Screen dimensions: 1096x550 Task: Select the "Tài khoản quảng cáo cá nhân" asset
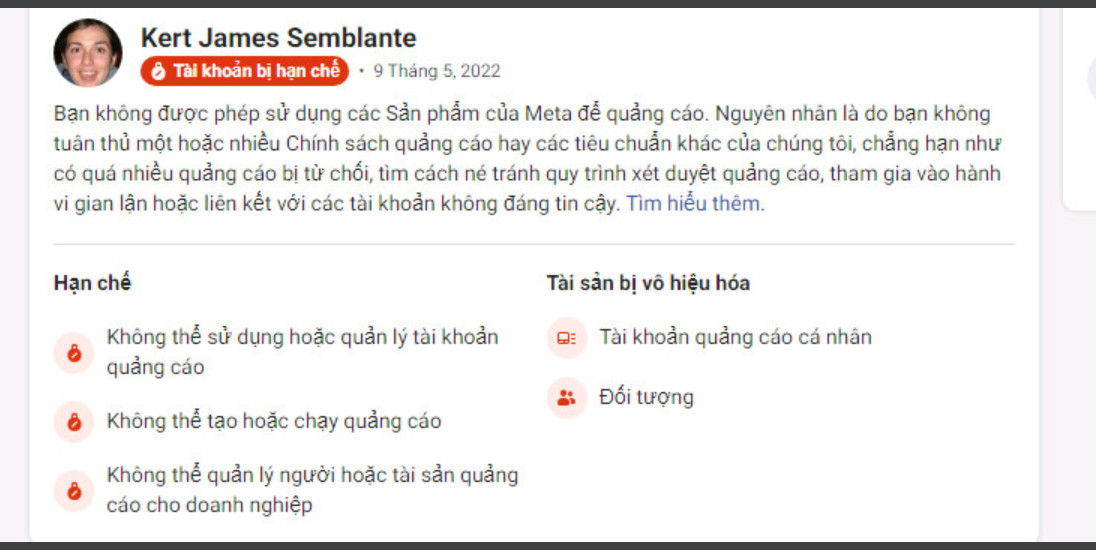(x=735, y=337)
